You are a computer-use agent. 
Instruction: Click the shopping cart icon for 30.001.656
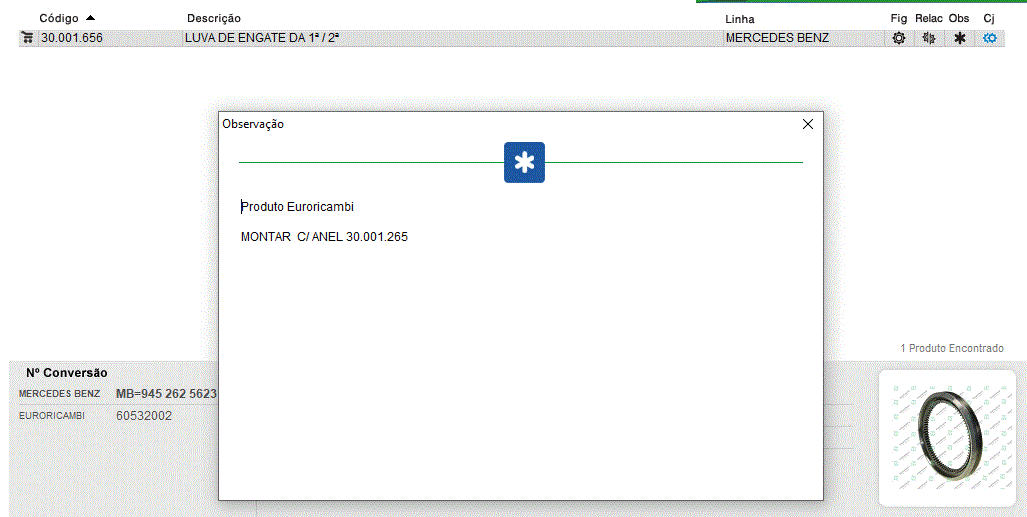pyautogui.click(x=27, y=38)
